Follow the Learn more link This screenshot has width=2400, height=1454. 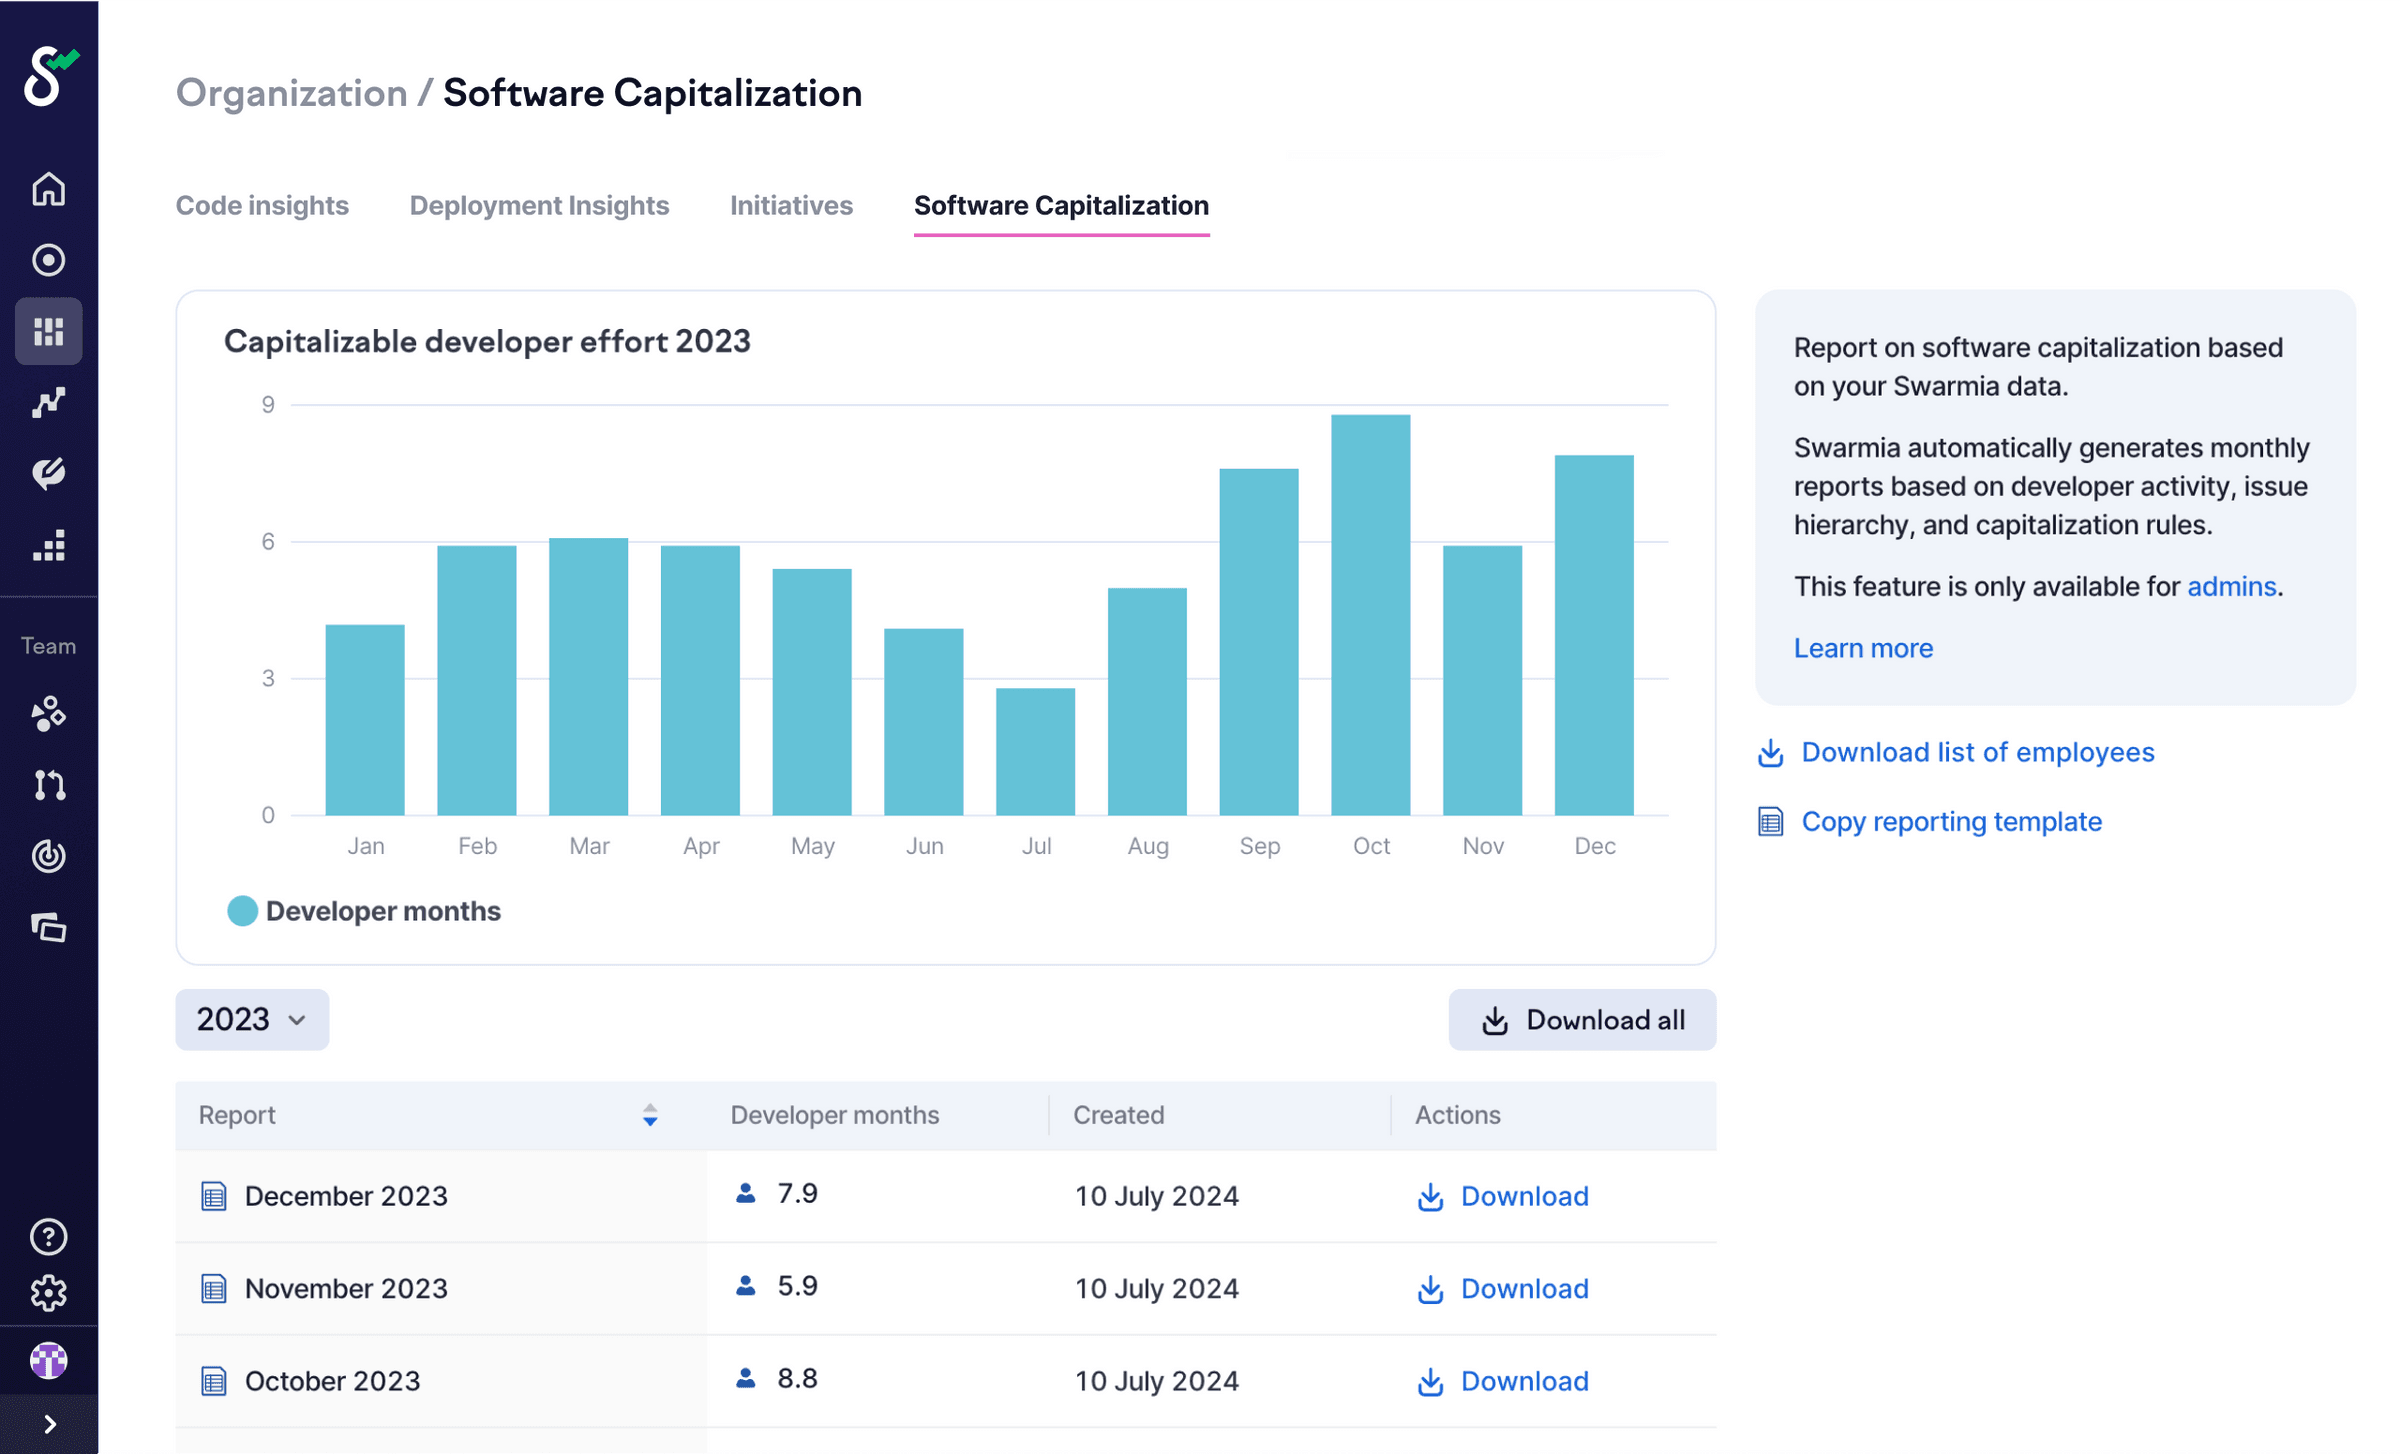(1862, 648)
